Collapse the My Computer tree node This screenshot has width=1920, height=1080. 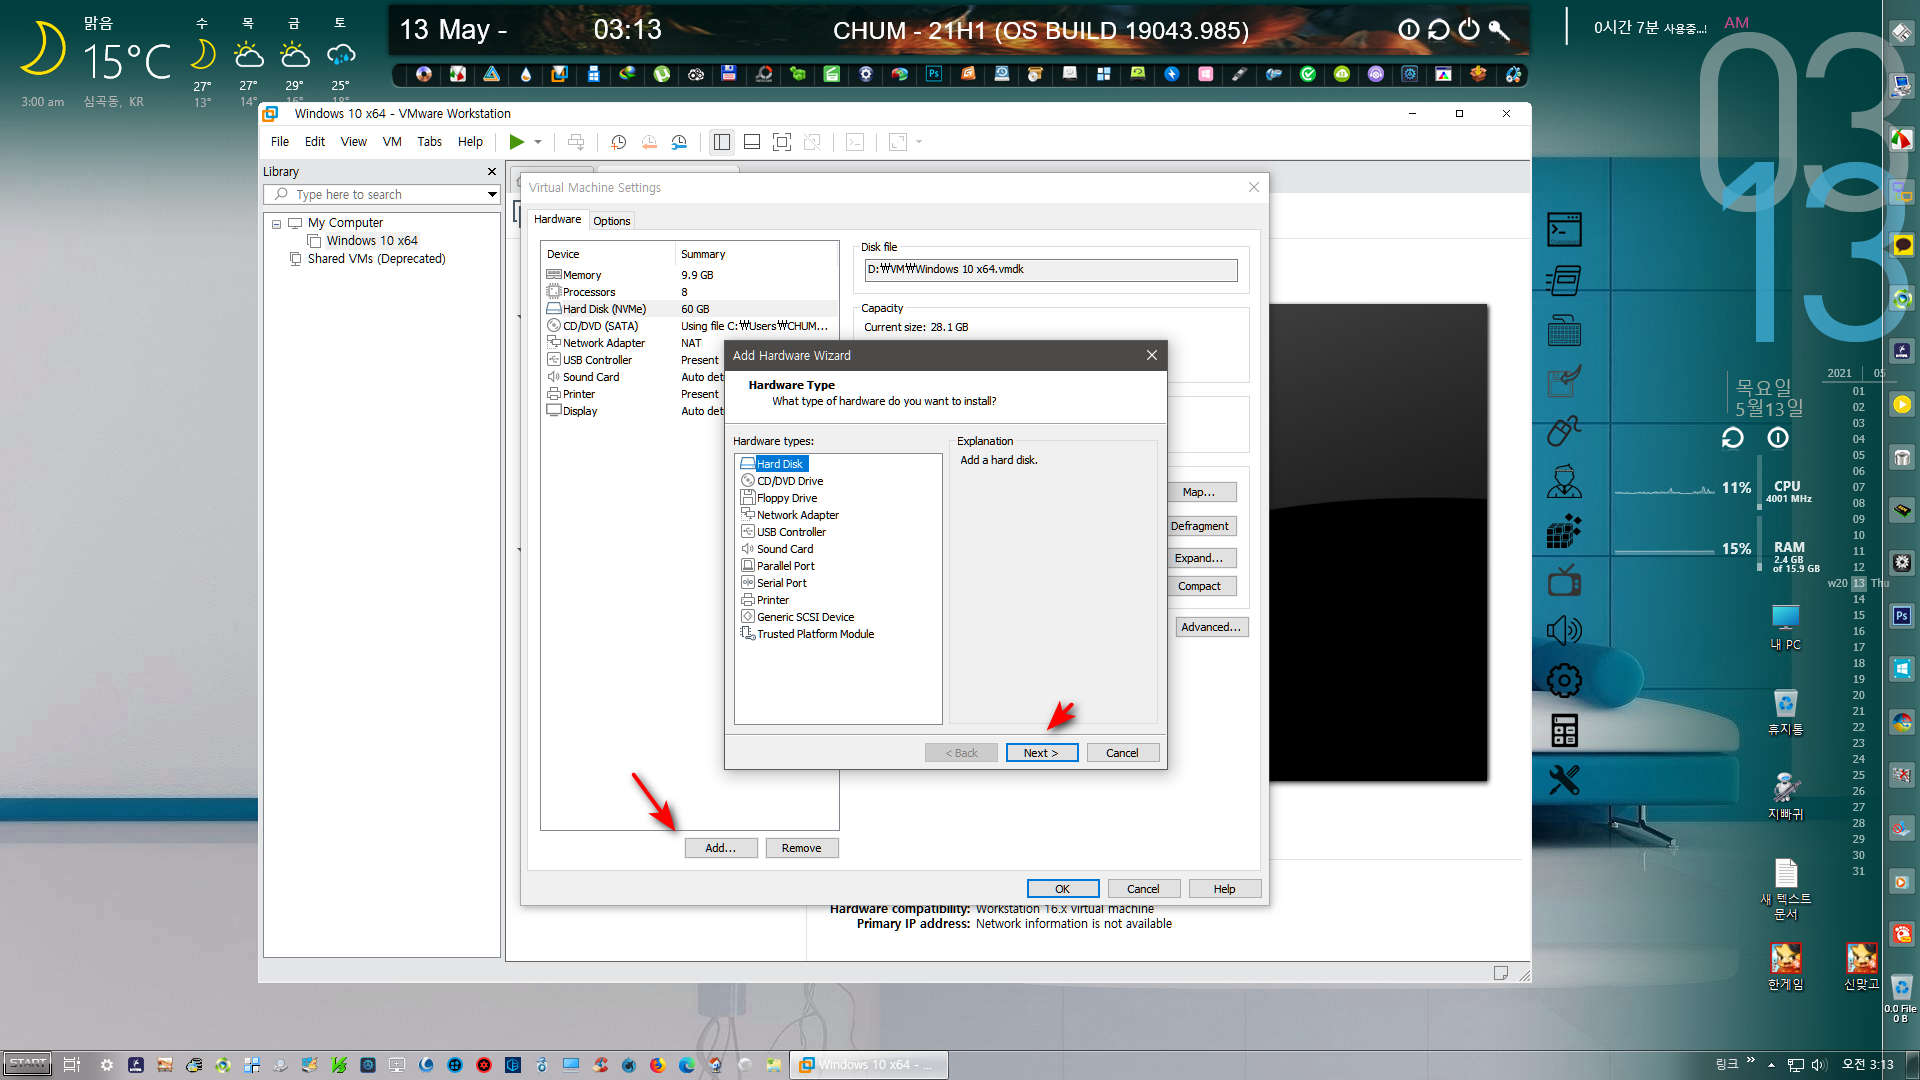coord(276,224)
